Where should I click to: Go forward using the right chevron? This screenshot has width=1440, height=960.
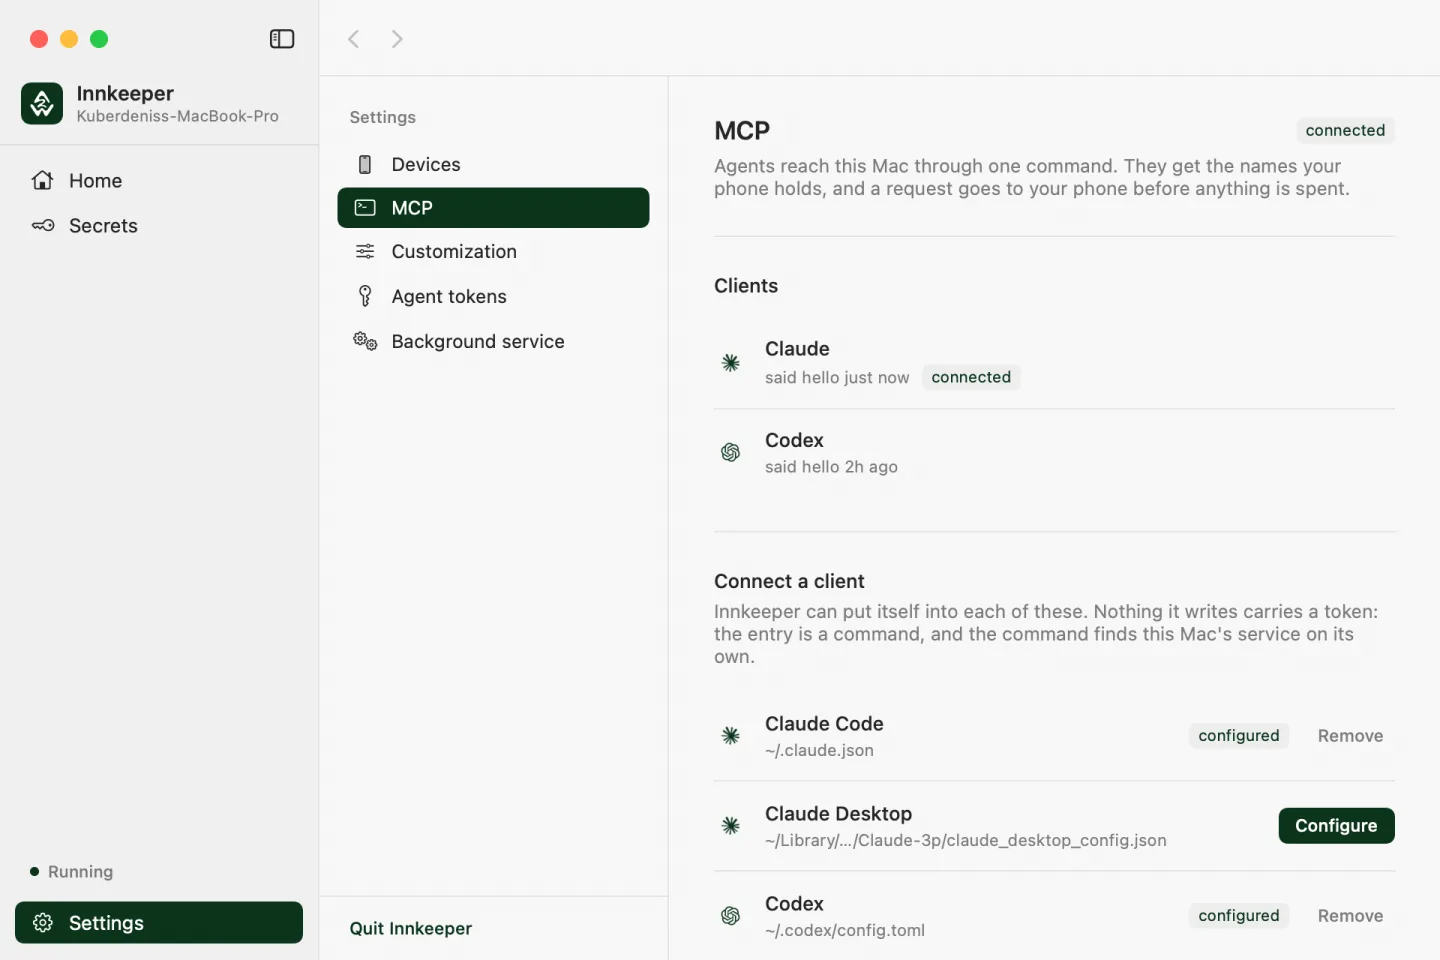[x=397, y=39]
